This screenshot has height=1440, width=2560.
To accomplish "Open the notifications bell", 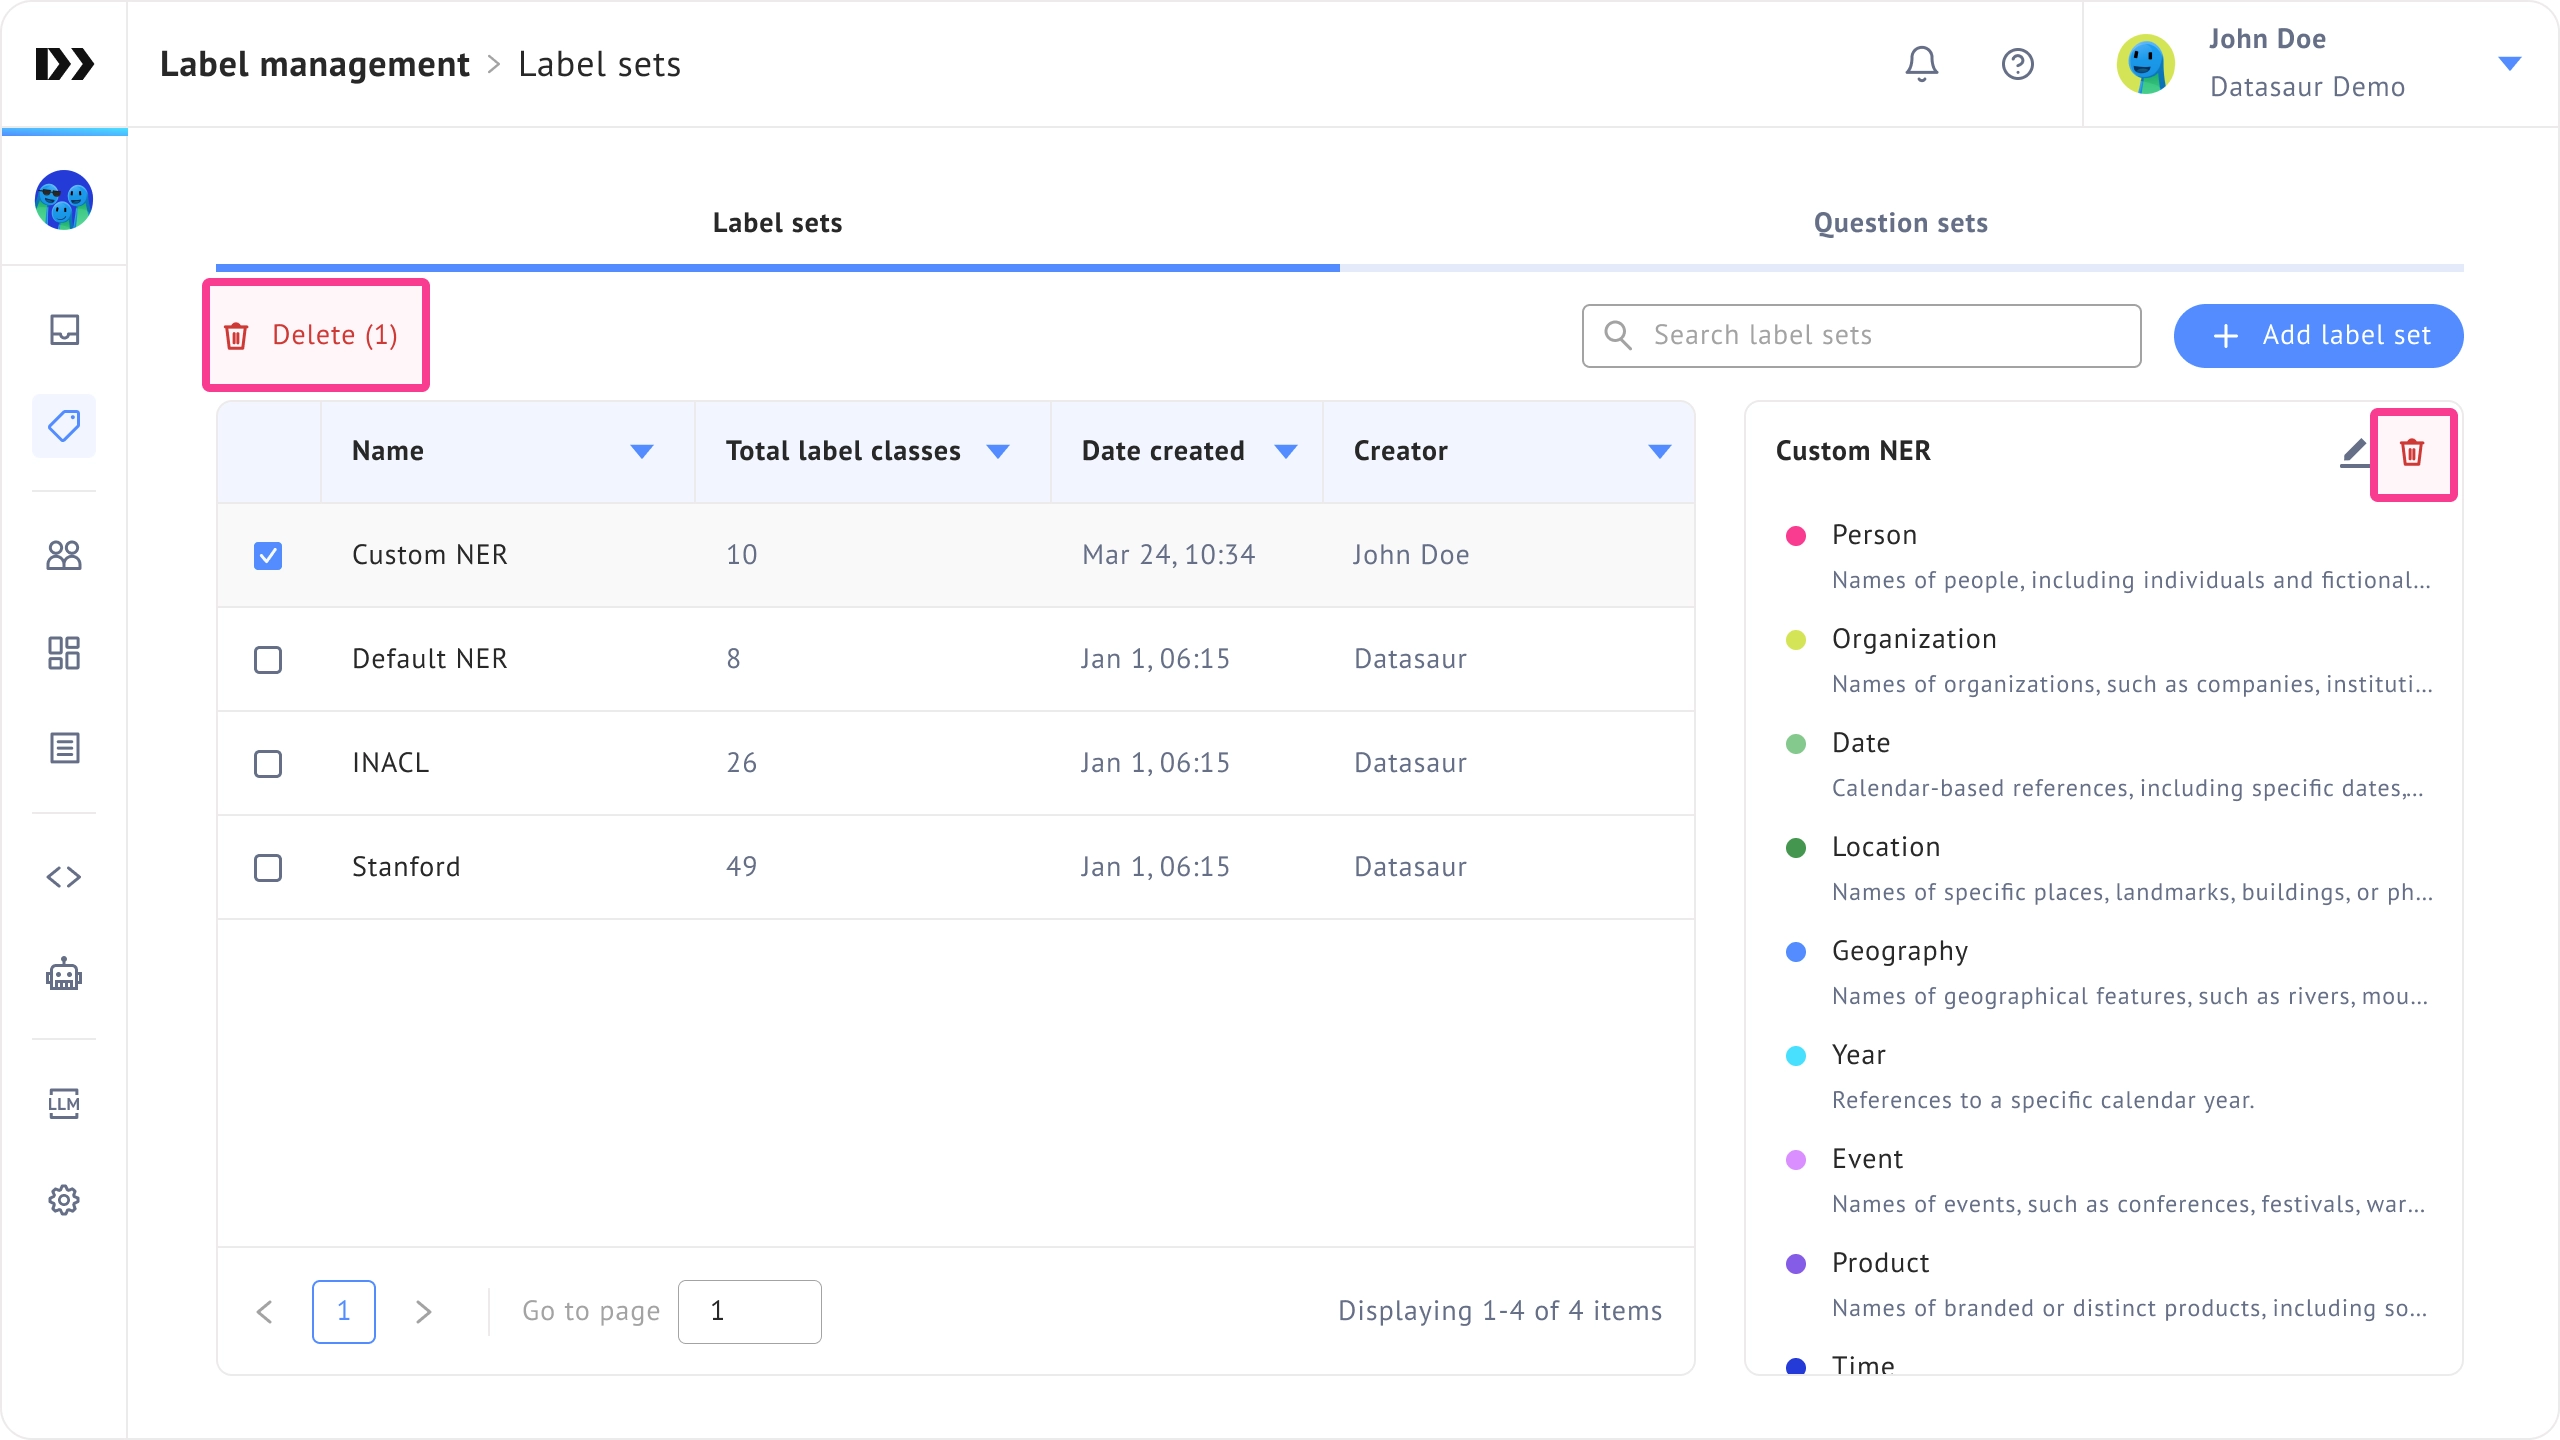I will coord(1921,64).
